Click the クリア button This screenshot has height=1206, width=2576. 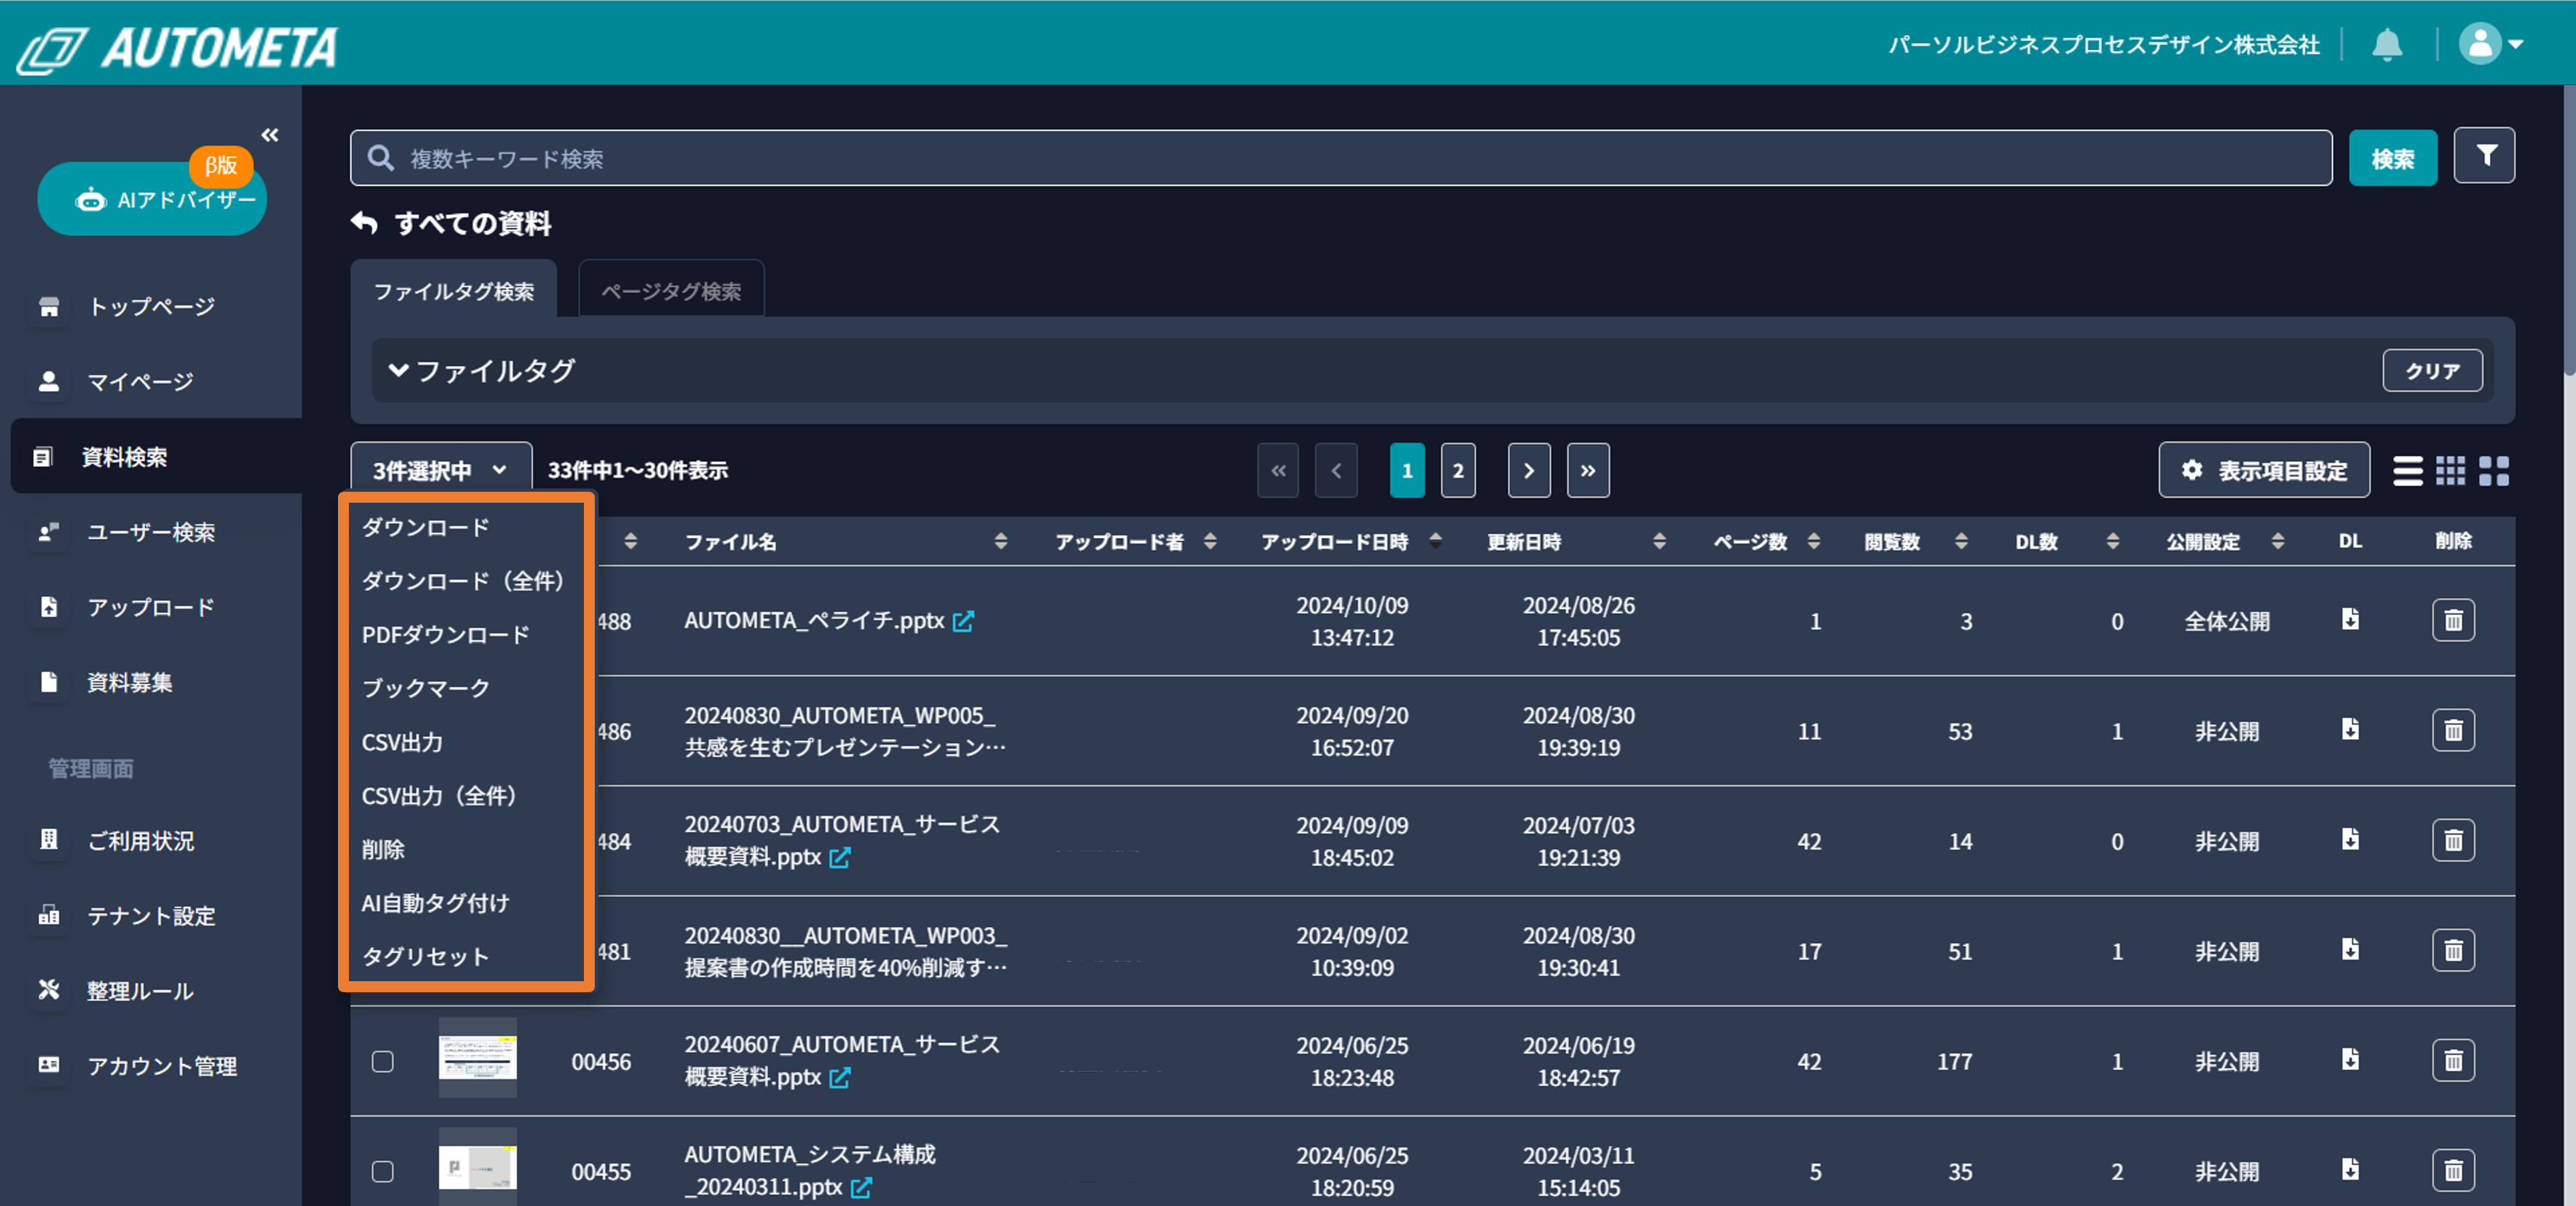point(2432,371)
